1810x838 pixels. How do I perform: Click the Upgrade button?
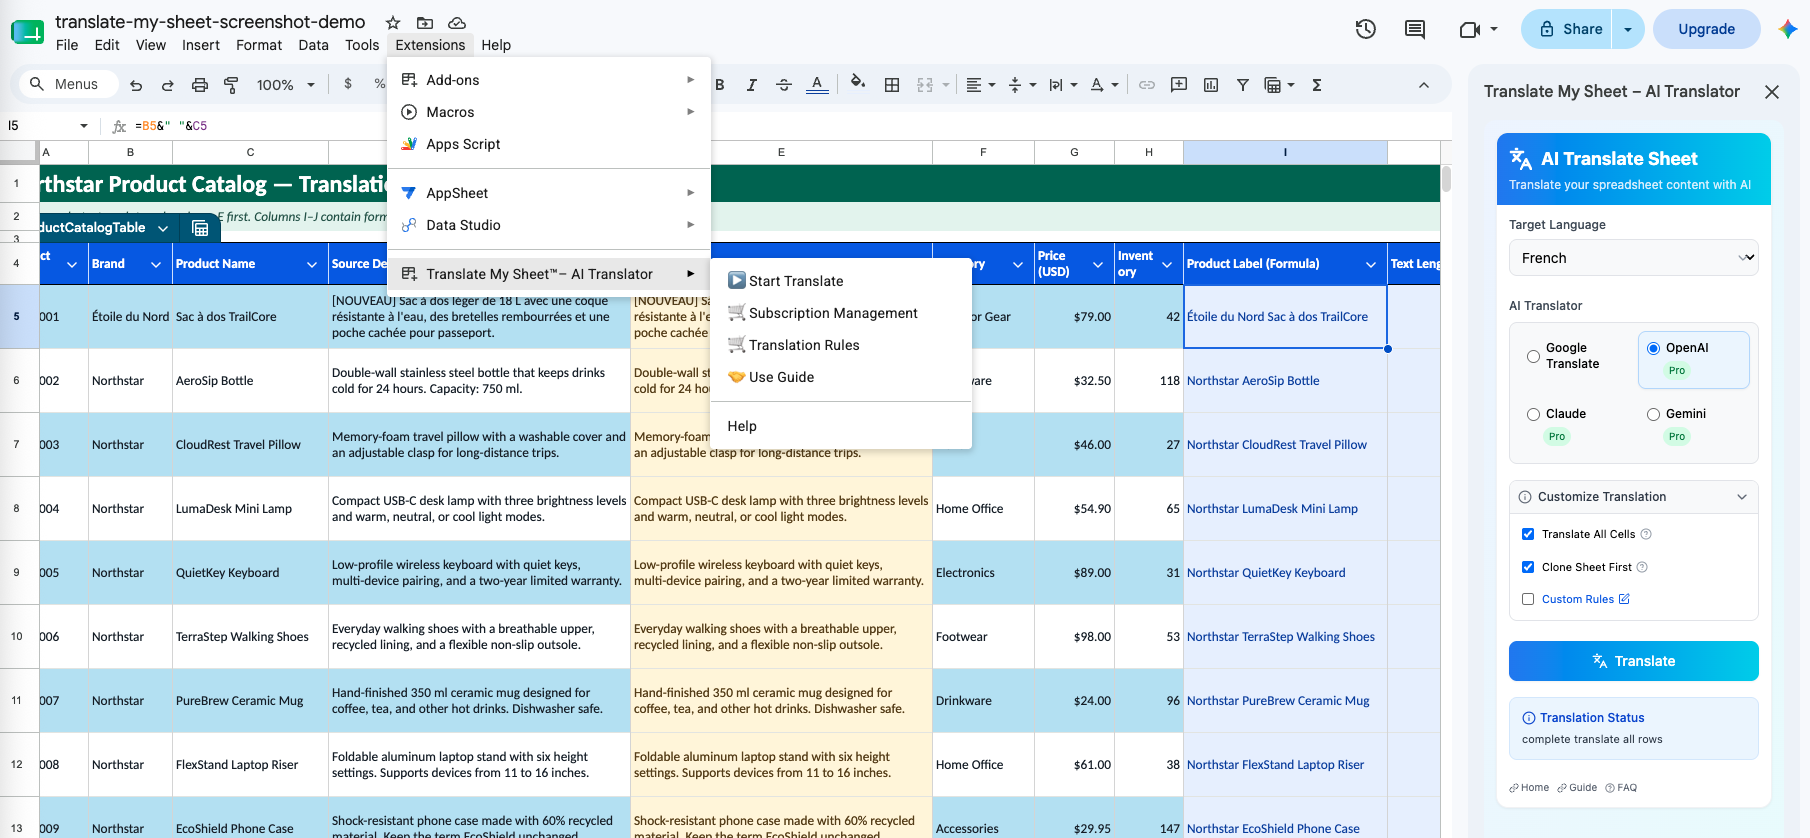[1706, 29]
